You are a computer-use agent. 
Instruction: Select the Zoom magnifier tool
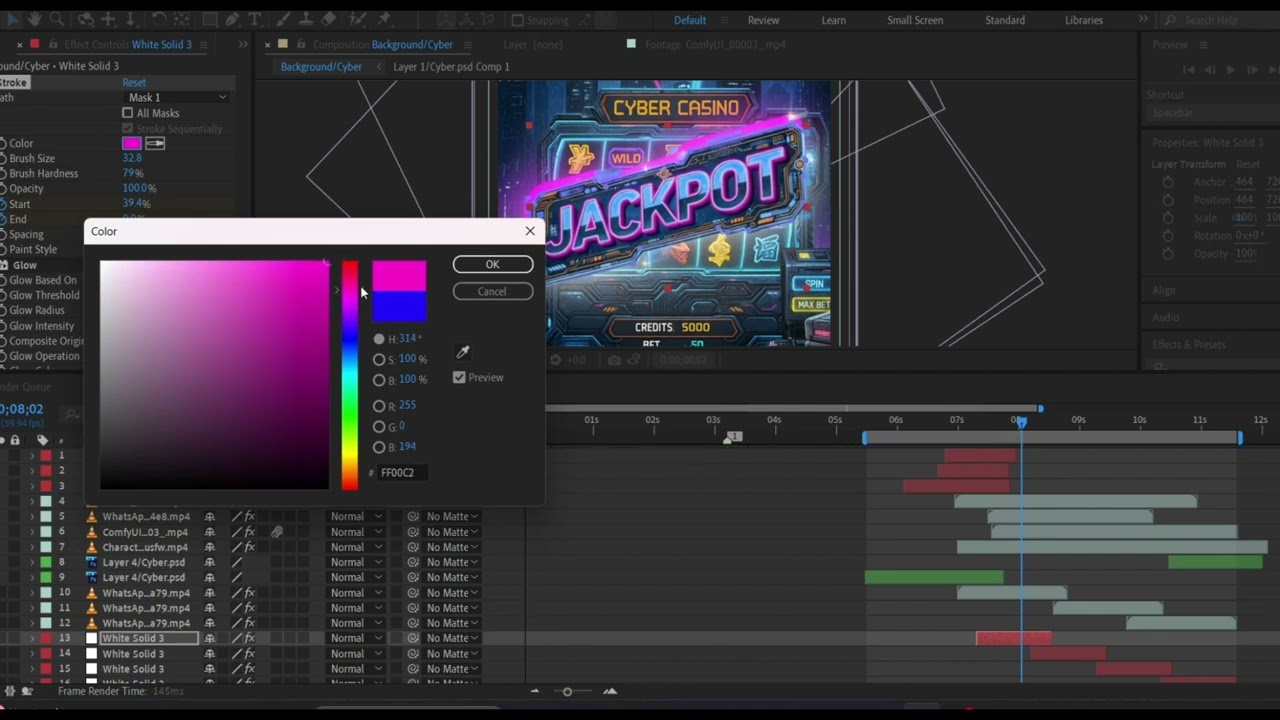[x=57, y=19]
